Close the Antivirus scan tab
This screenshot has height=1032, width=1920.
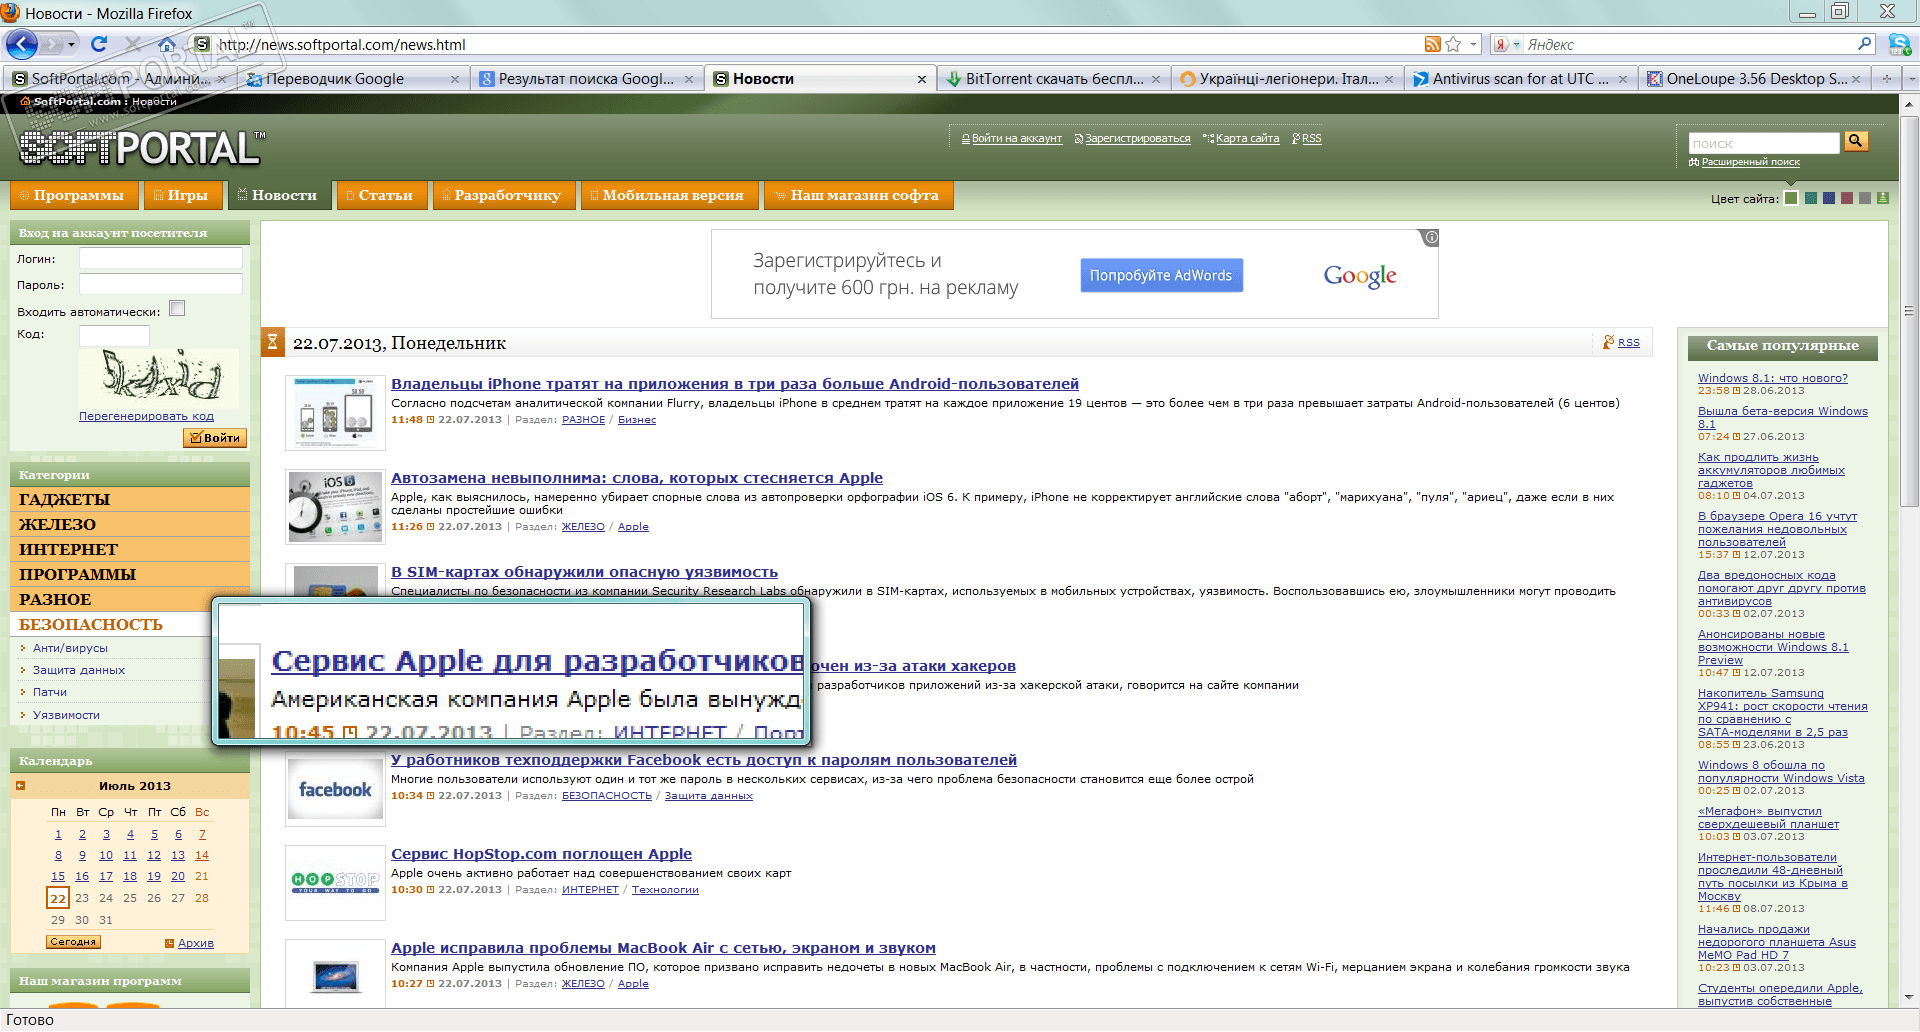(x=1622, y=79)
